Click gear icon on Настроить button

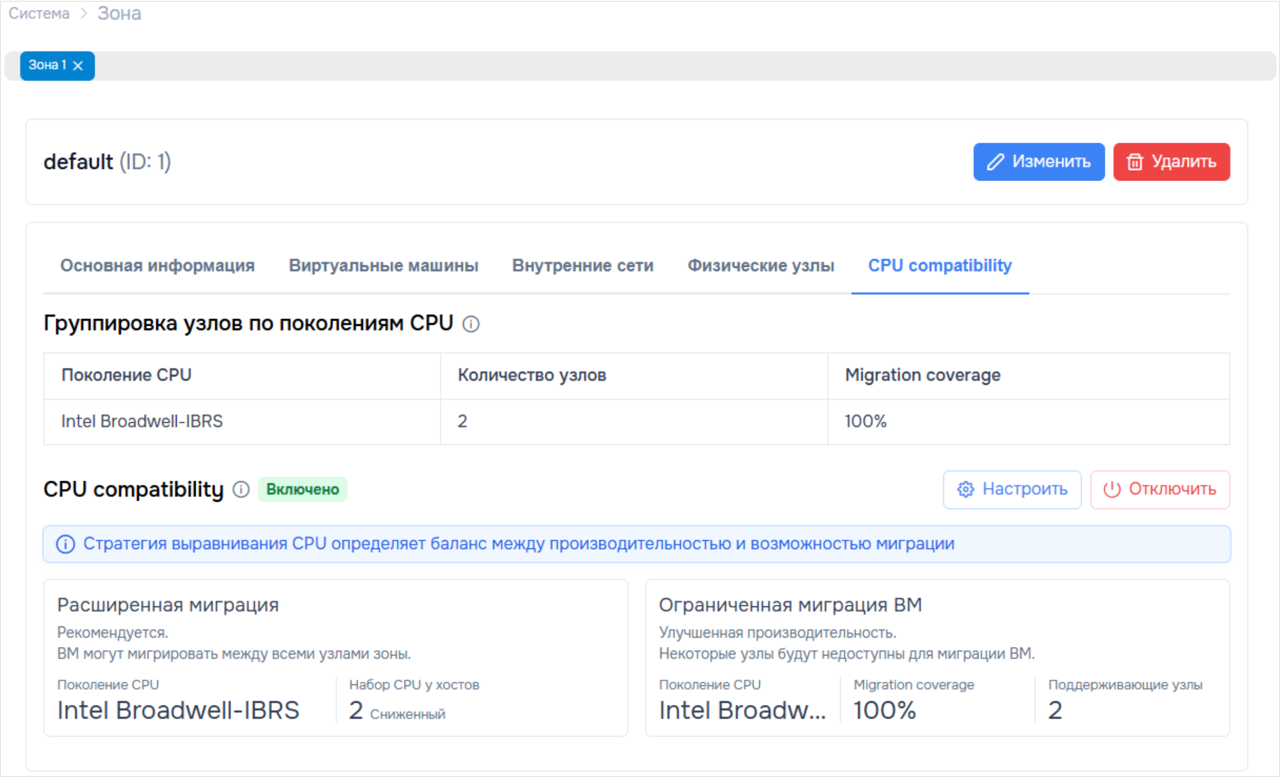(966, 490)
